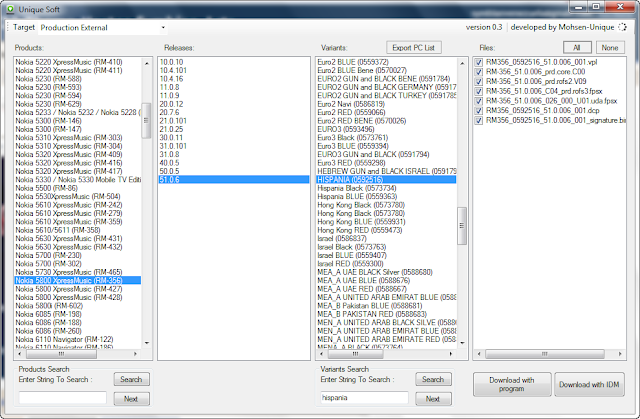Select Nokia 5500 (RM-86)
640x419 pixels.
[47, 188]
